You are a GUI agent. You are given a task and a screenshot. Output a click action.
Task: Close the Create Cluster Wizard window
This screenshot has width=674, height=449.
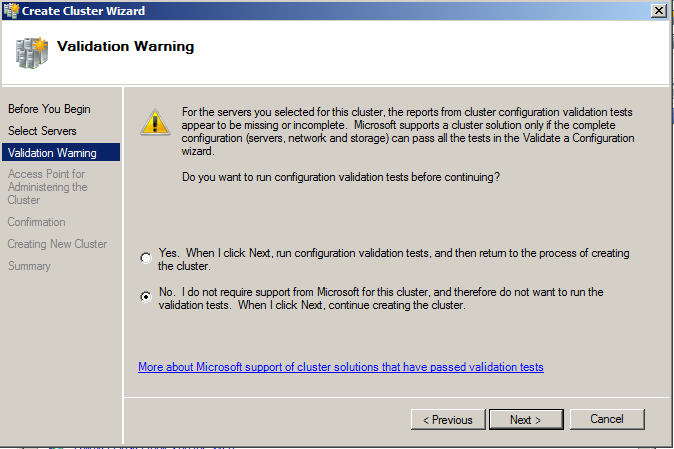click(x=659, y=10)
